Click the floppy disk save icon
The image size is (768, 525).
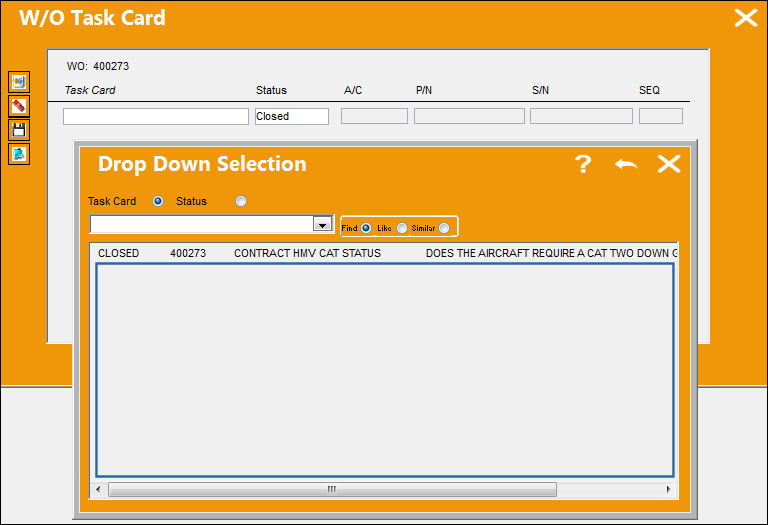tap(19, 130)
